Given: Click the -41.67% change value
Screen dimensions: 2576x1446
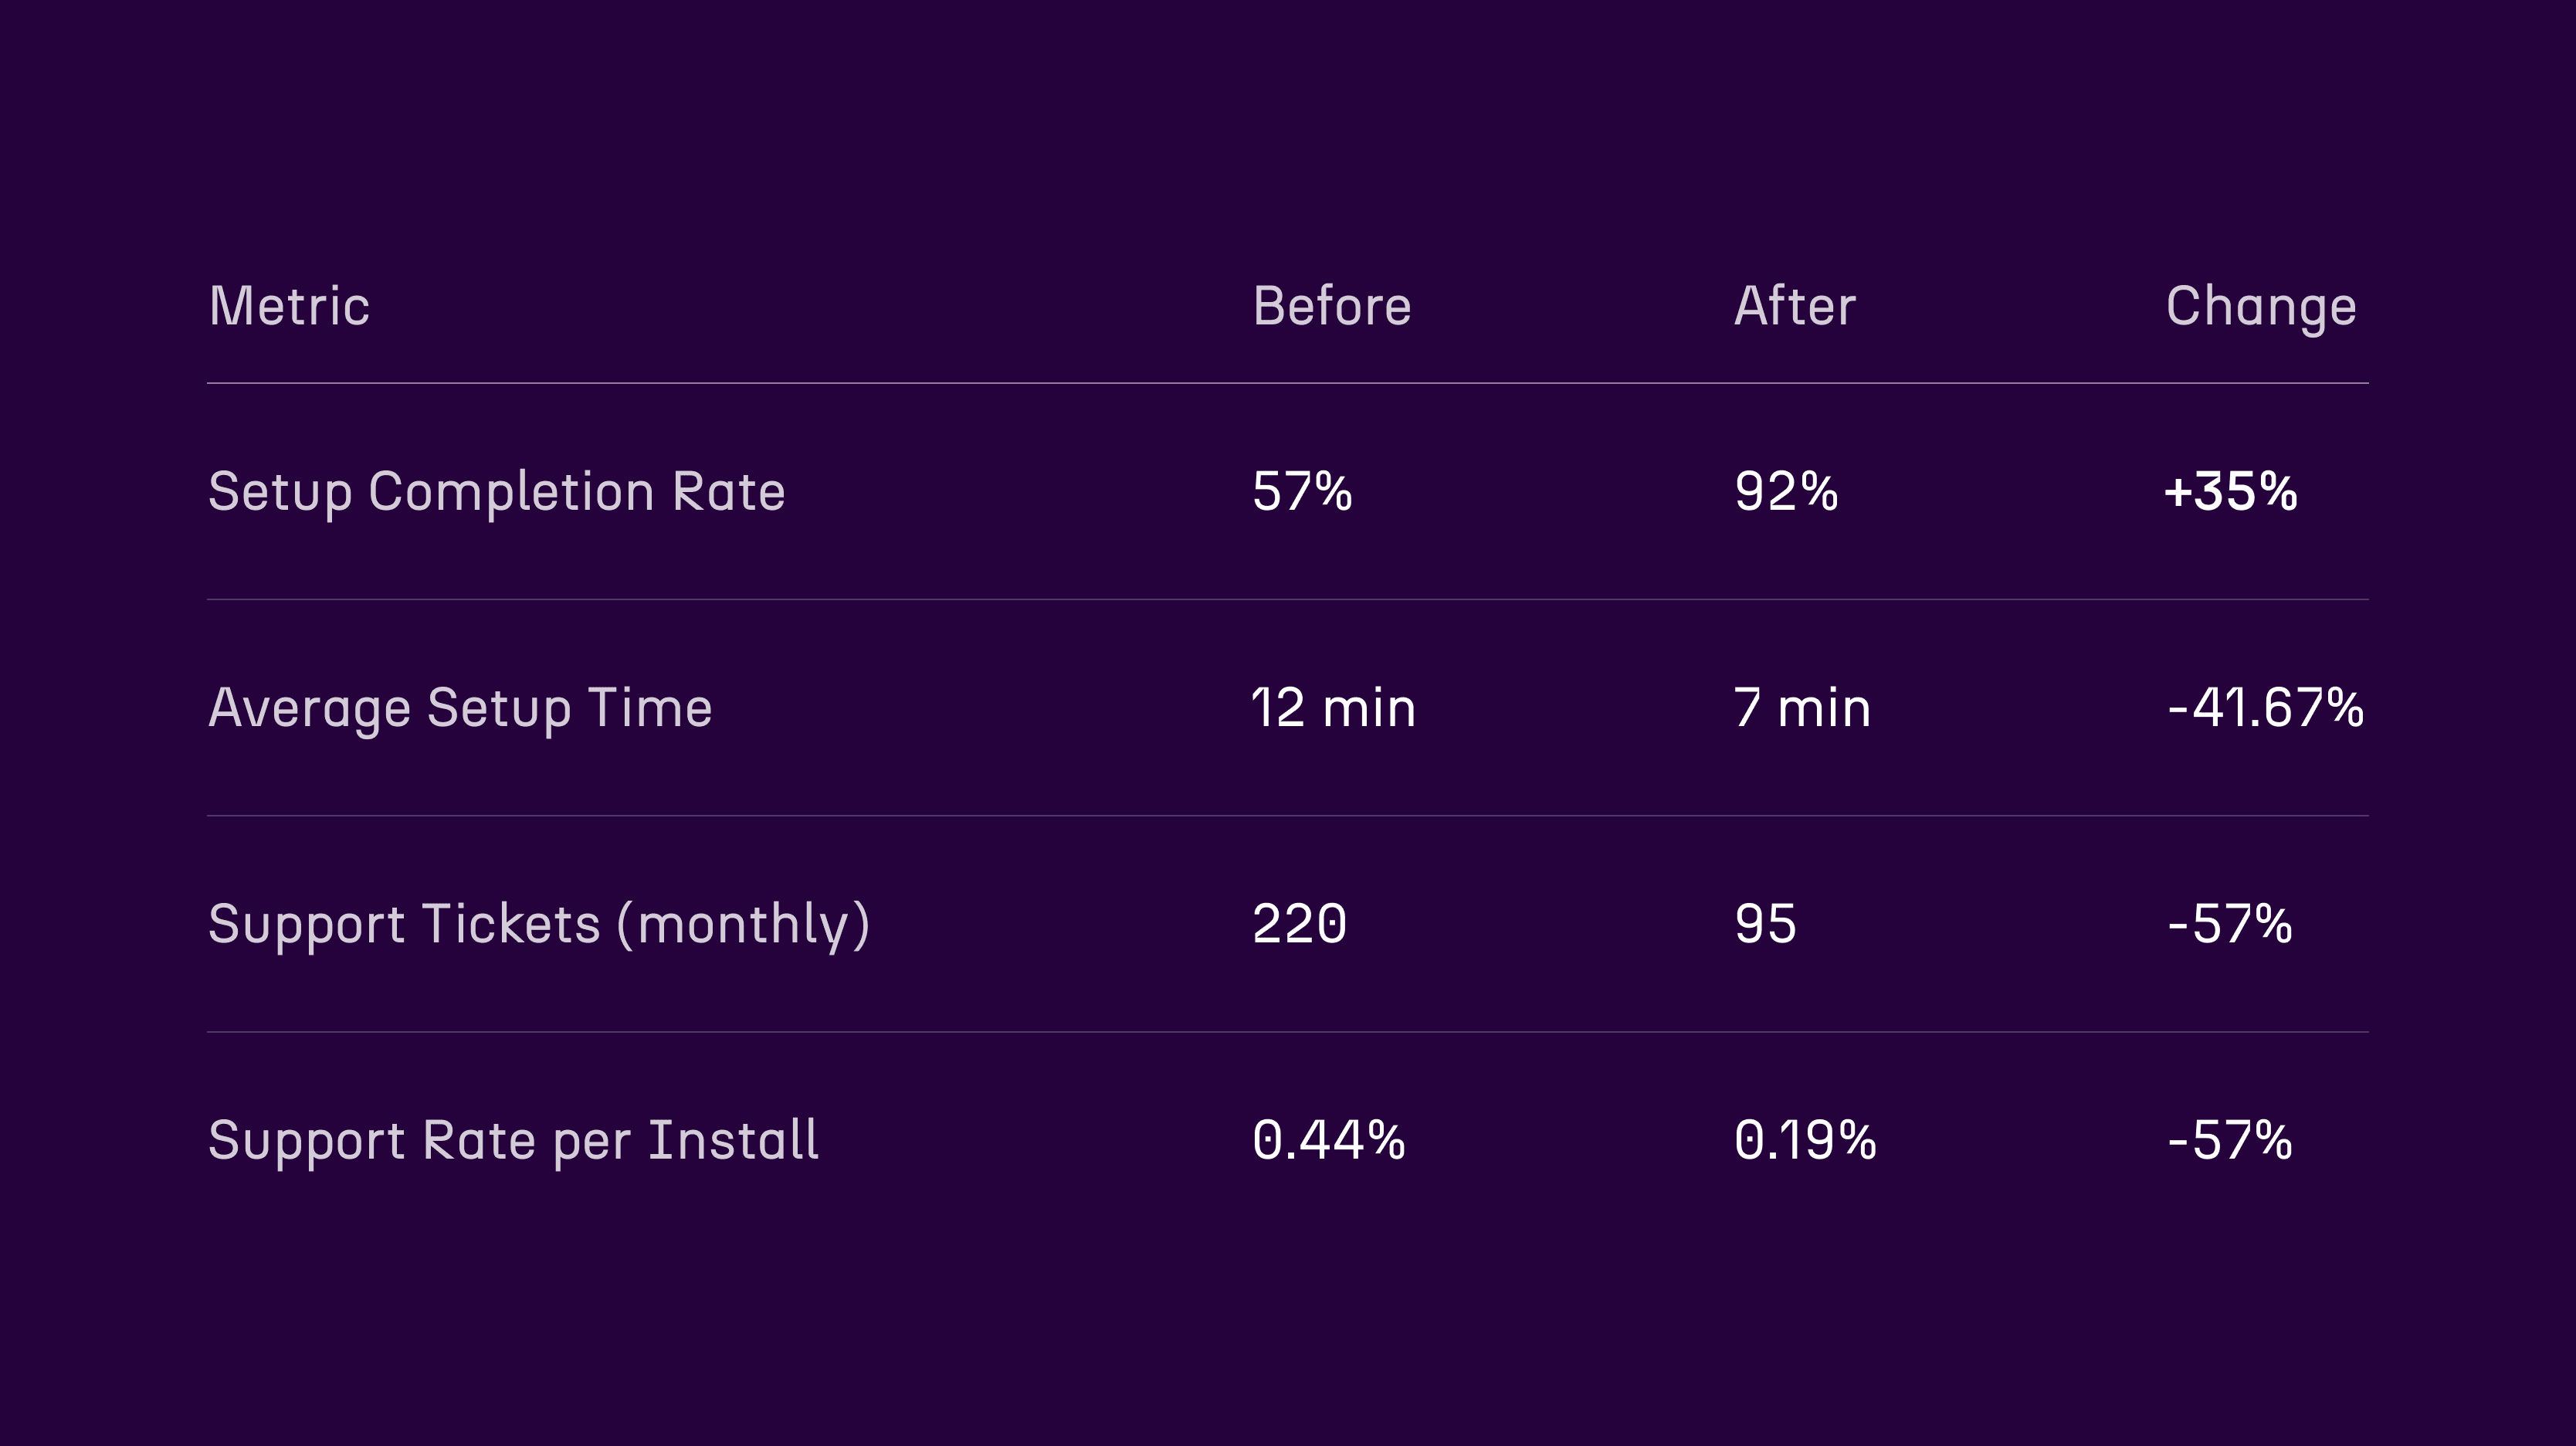Looking at the screenshot, I should click(x=2265, y=708).
